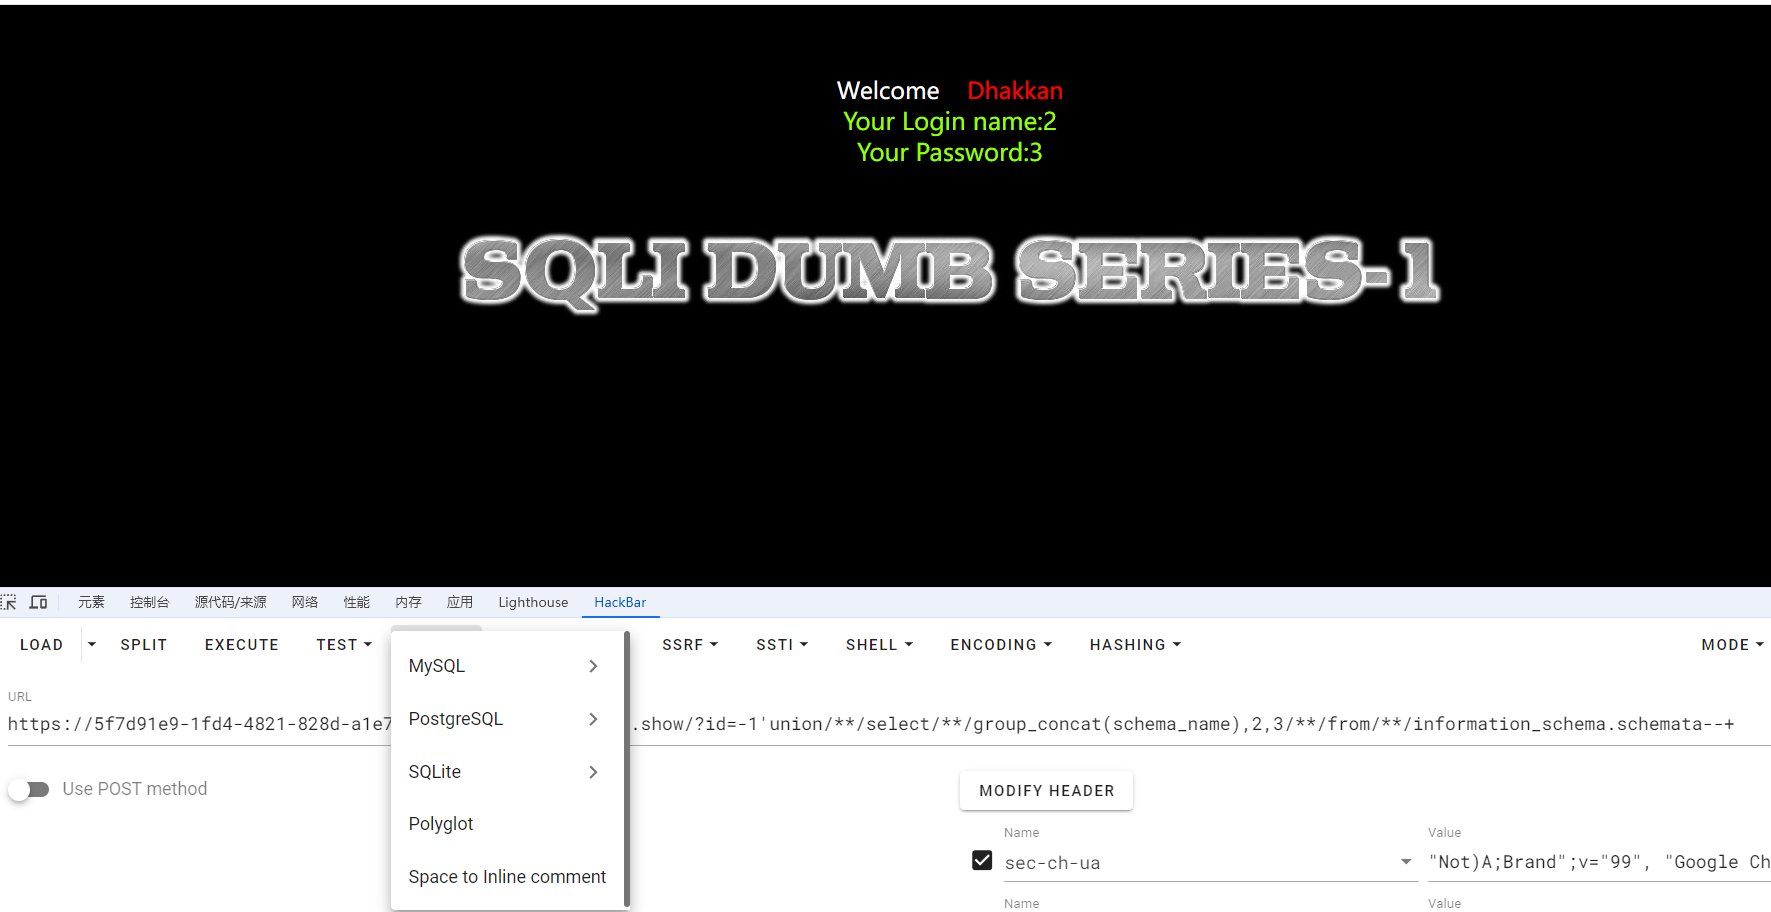Image resolution: width=1771 pixels, height=912 pixels.
Task: Open the sec-ch-ua name dropdown arrow
Action: tap(1404, 861)
